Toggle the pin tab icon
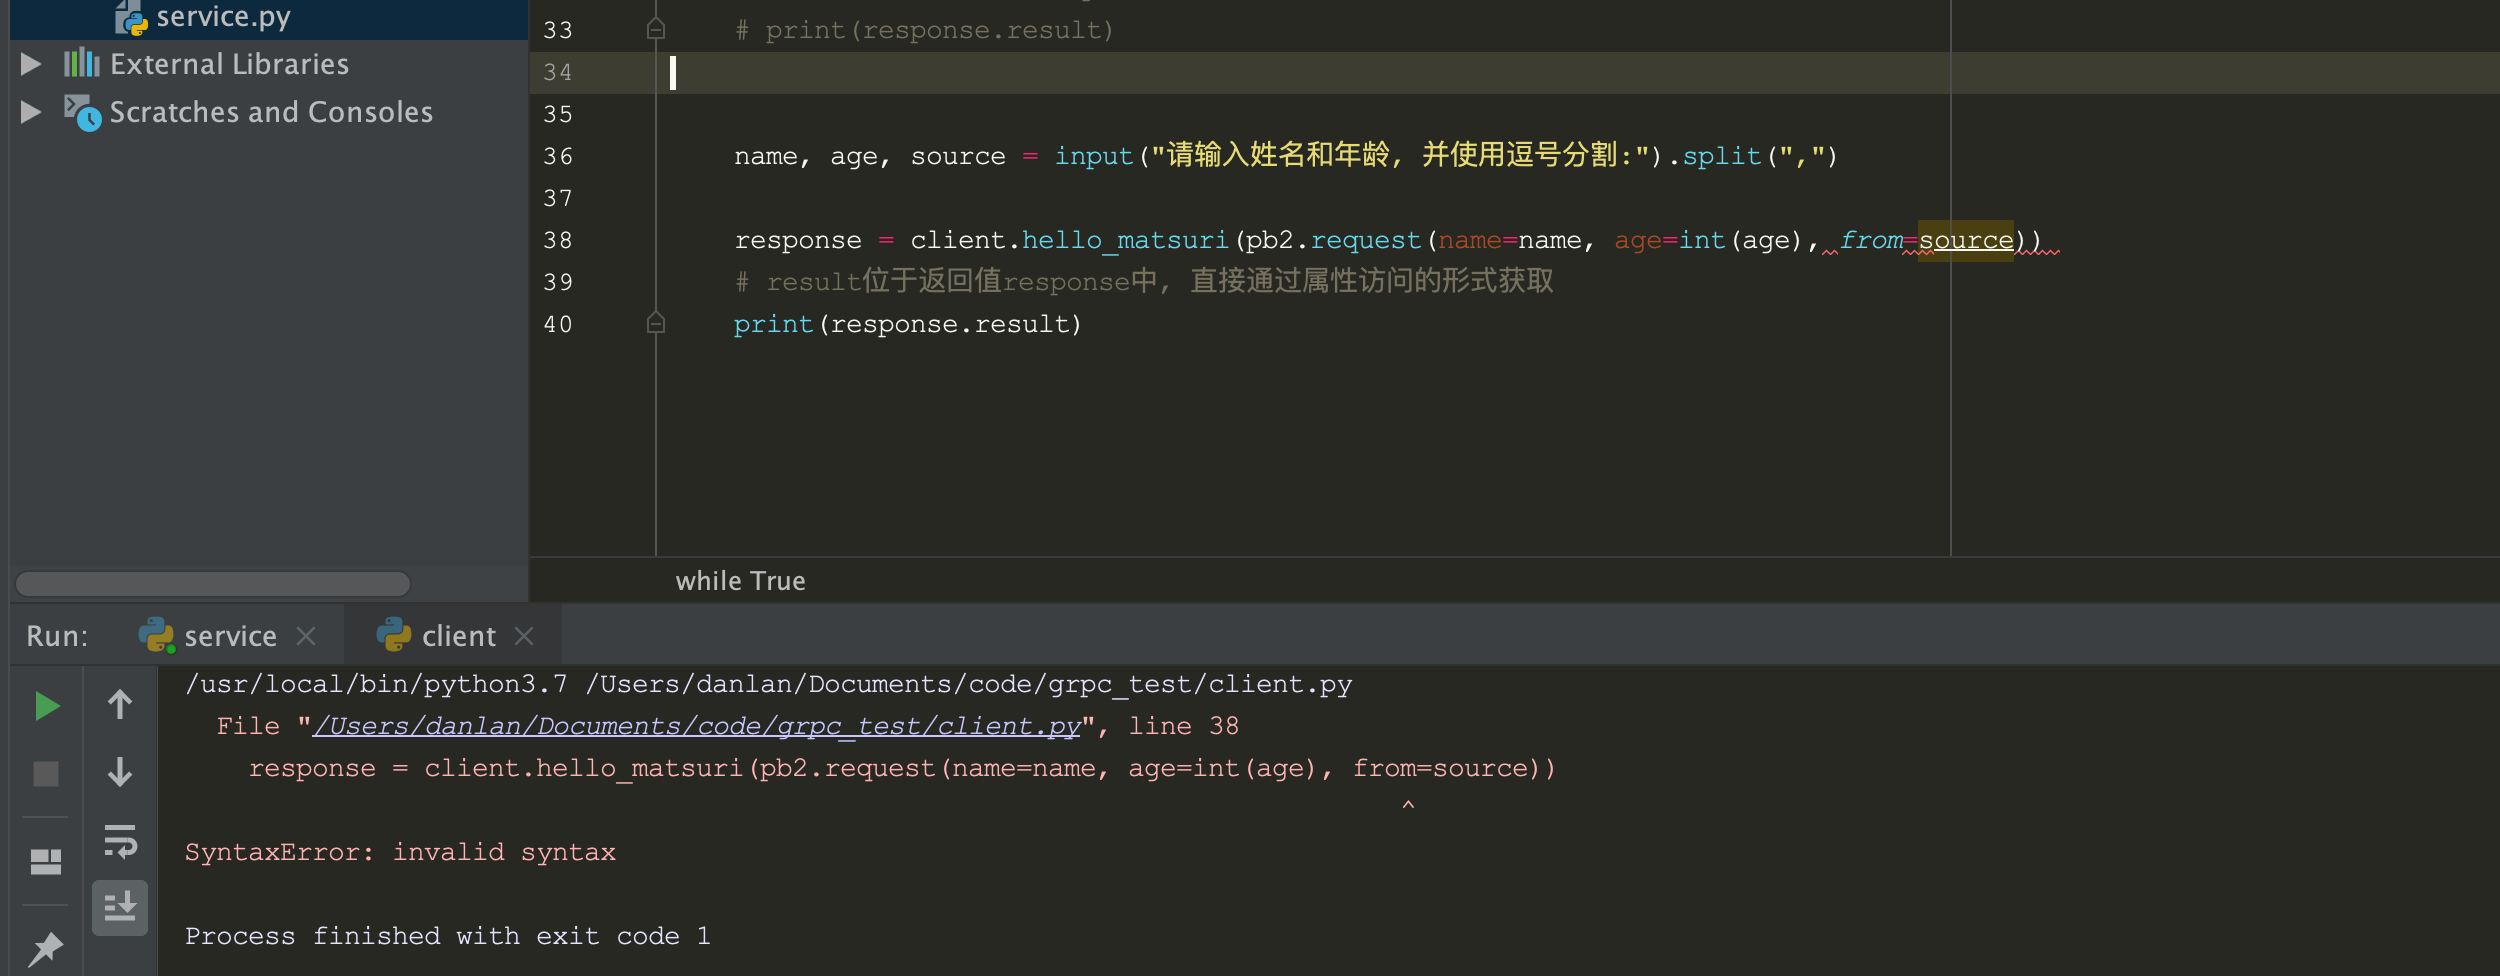2500x976 pixels. [46, 949]
